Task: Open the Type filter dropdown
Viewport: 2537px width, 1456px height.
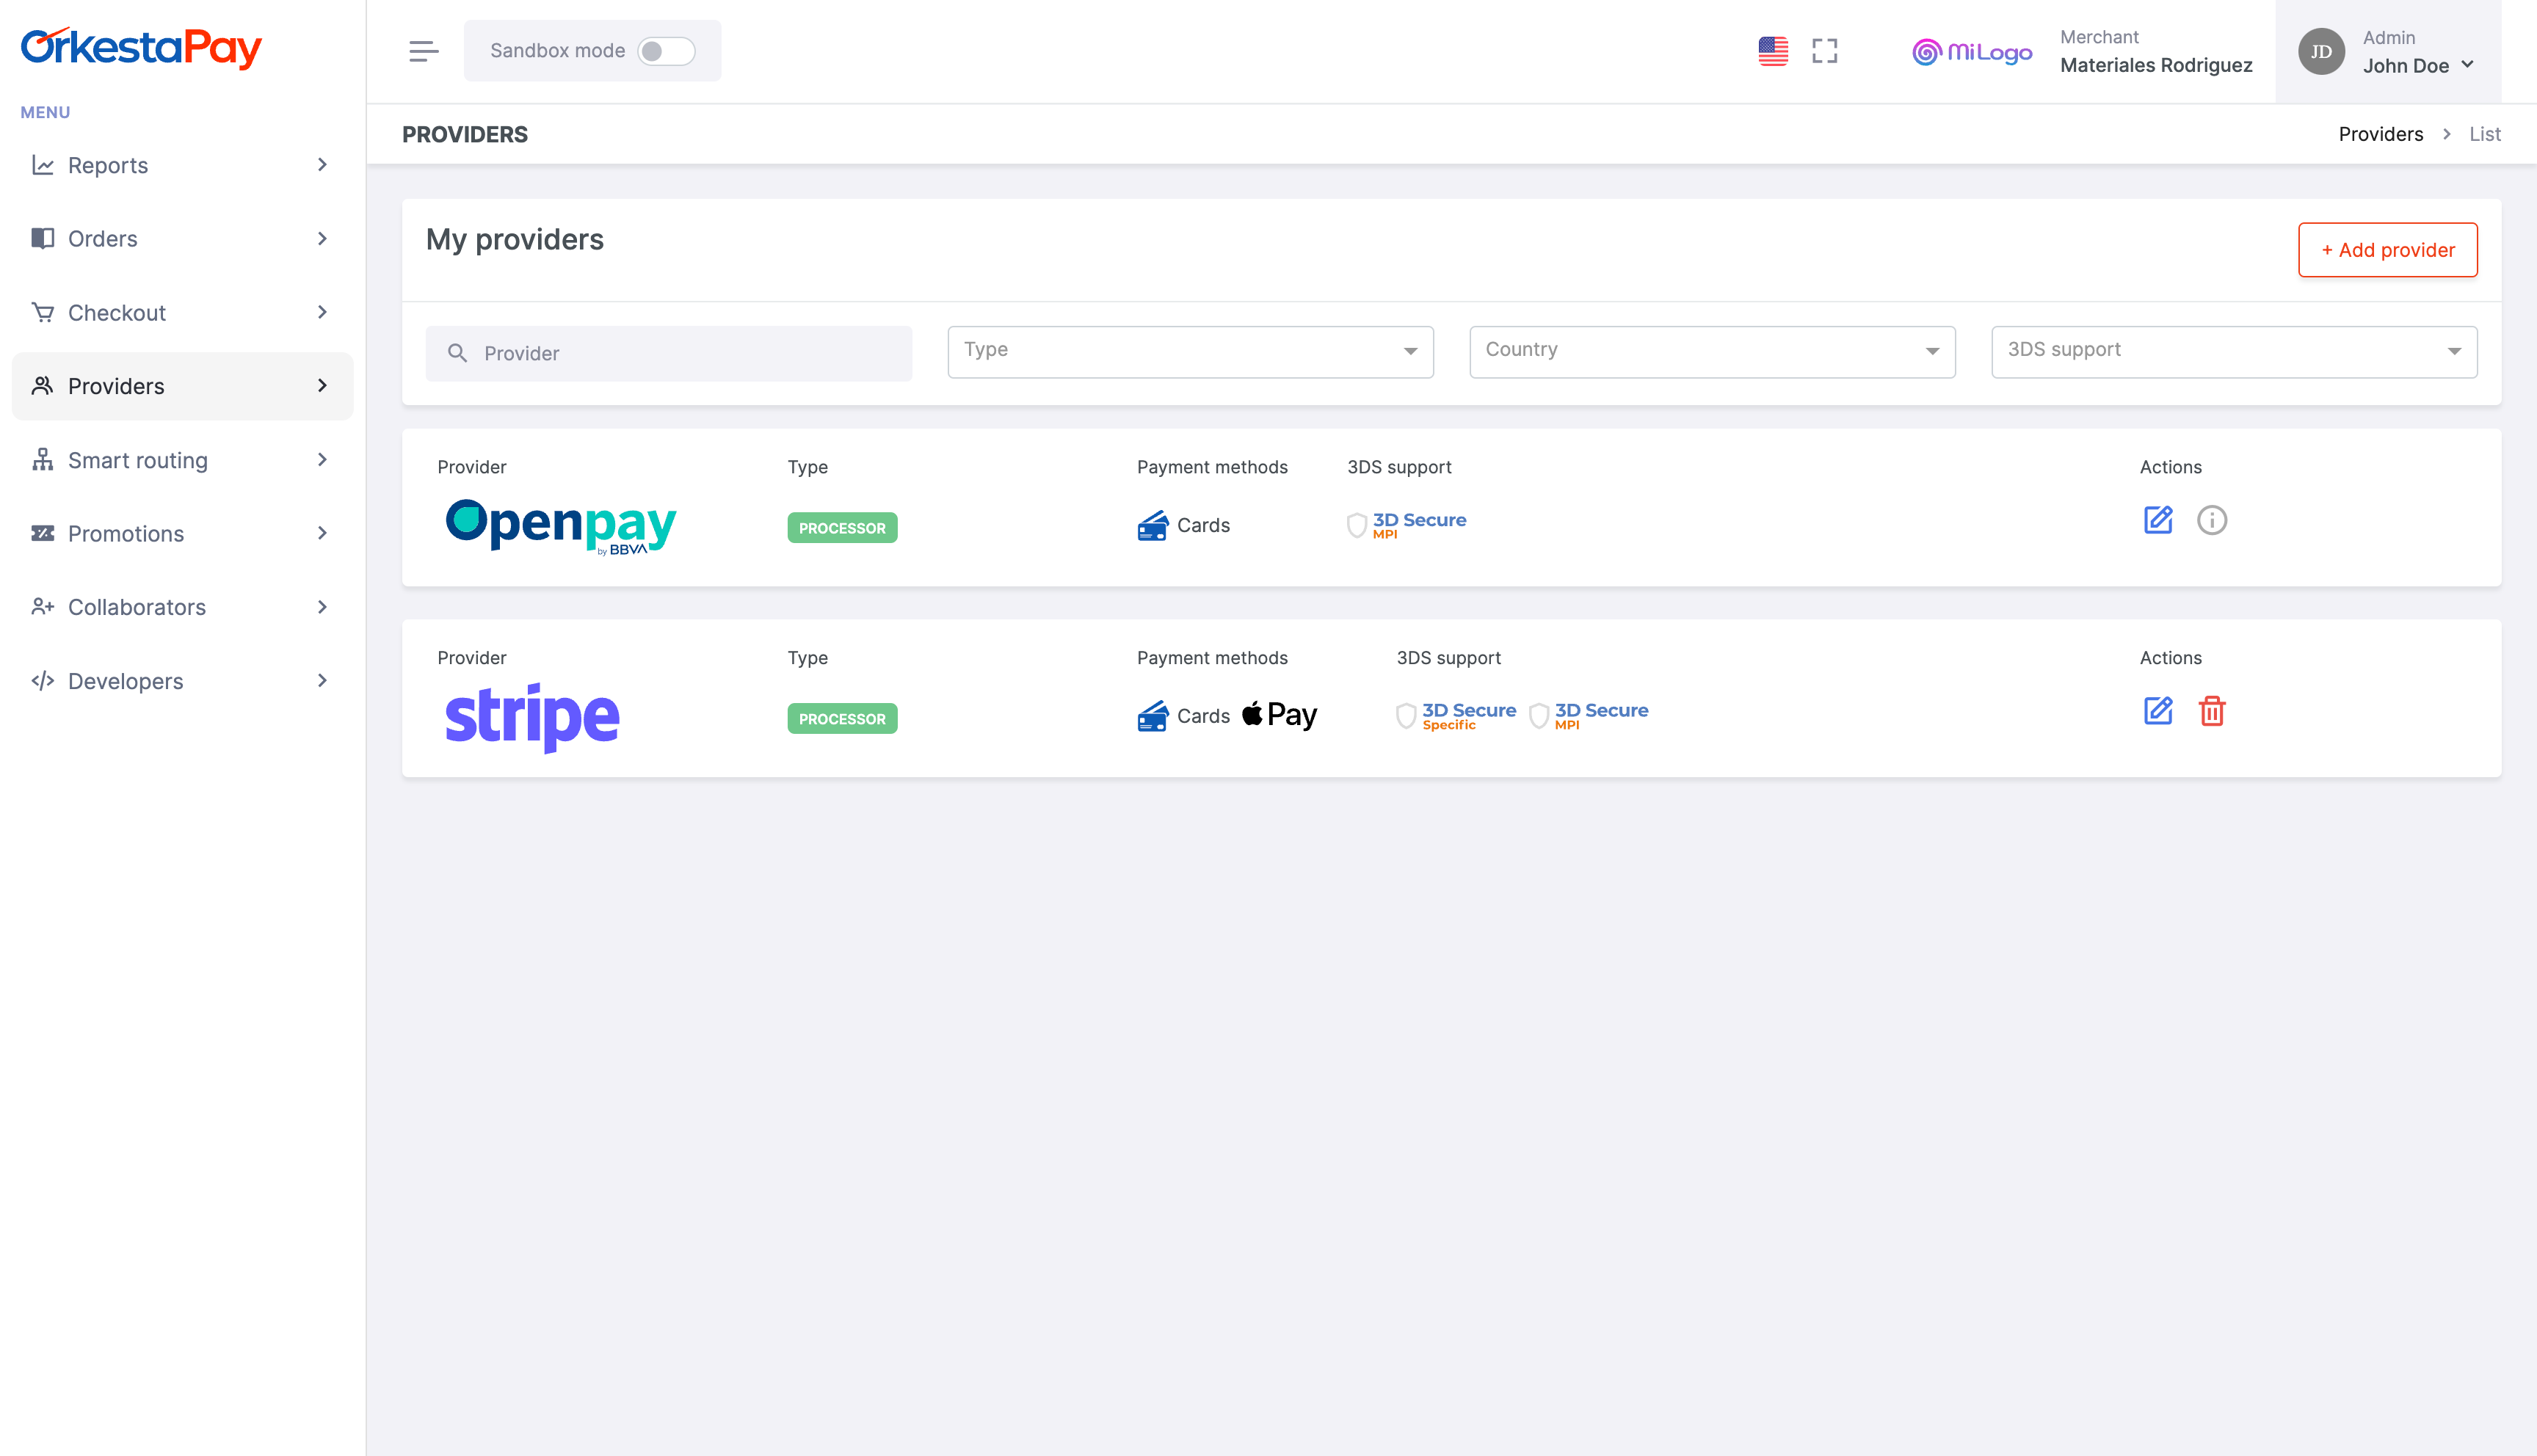Action: click(1190, 352)
